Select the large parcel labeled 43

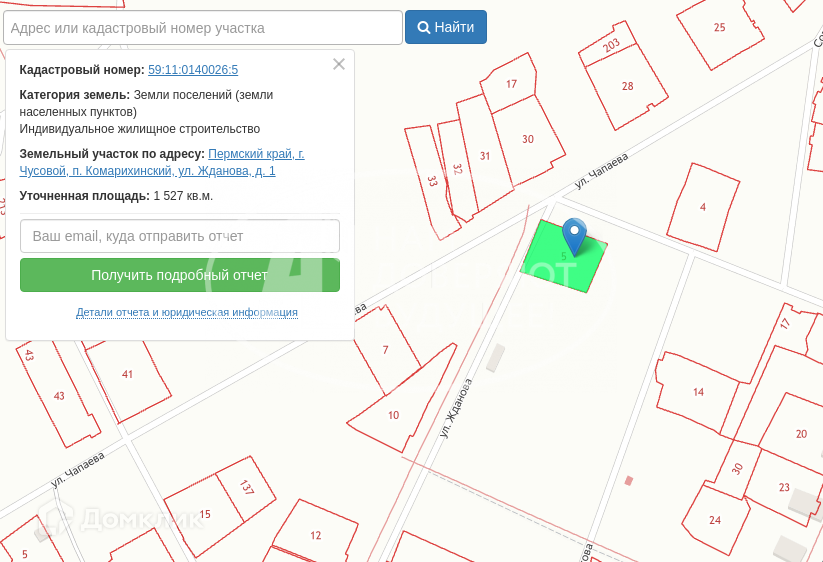pos(59,396)
